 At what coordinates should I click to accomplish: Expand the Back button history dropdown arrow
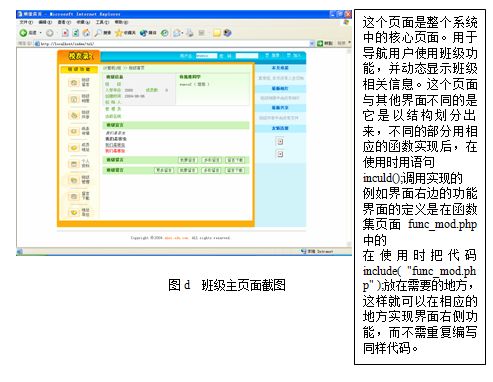(x=41, y=33)
